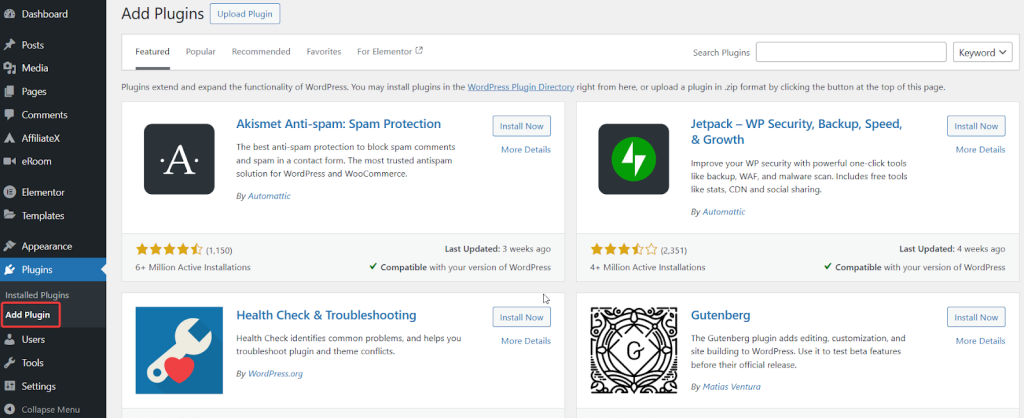Click the Settings sliders icon
This screenshot has height=418, width=1024.
[9, 386]
